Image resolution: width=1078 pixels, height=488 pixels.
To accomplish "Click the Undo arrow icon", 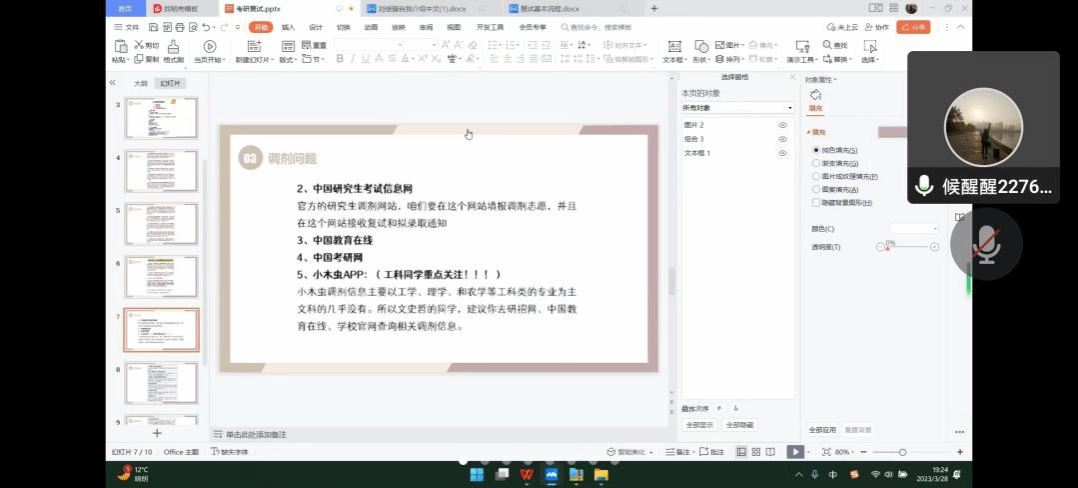I will pos(206,27).
